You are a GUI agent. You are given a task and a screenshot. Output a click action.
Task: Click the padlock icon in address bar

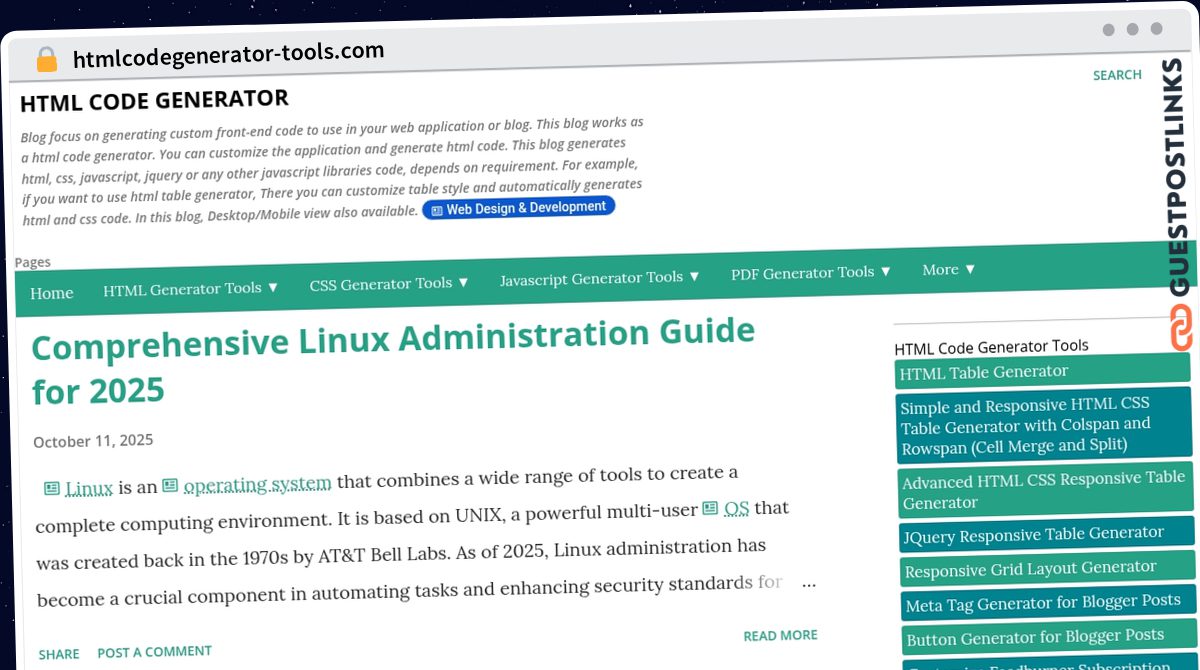tap(47, 59)
